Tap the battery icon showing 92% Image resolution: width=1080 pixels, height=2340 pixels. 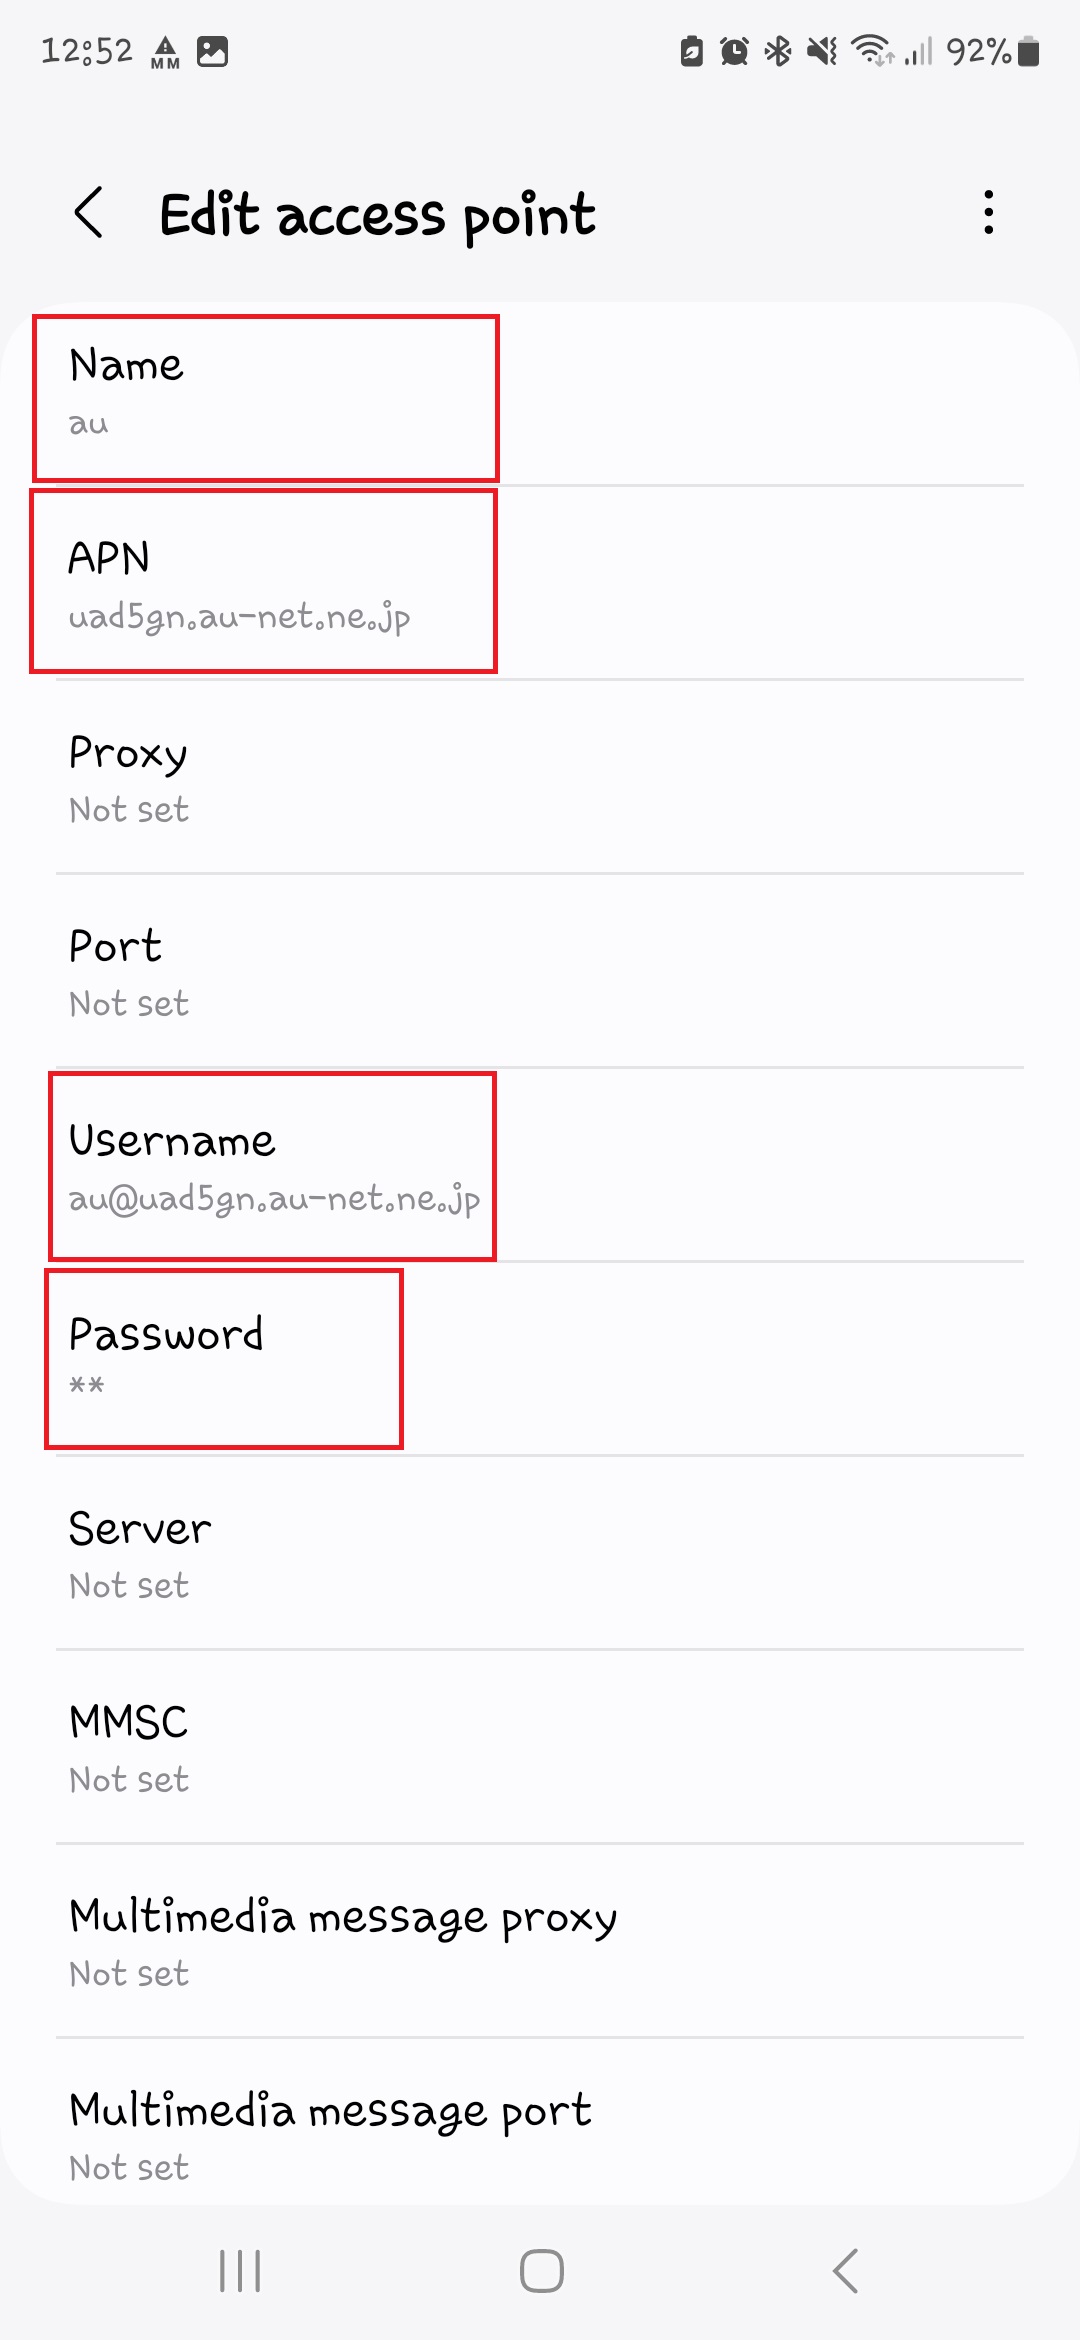point(1029,51)
